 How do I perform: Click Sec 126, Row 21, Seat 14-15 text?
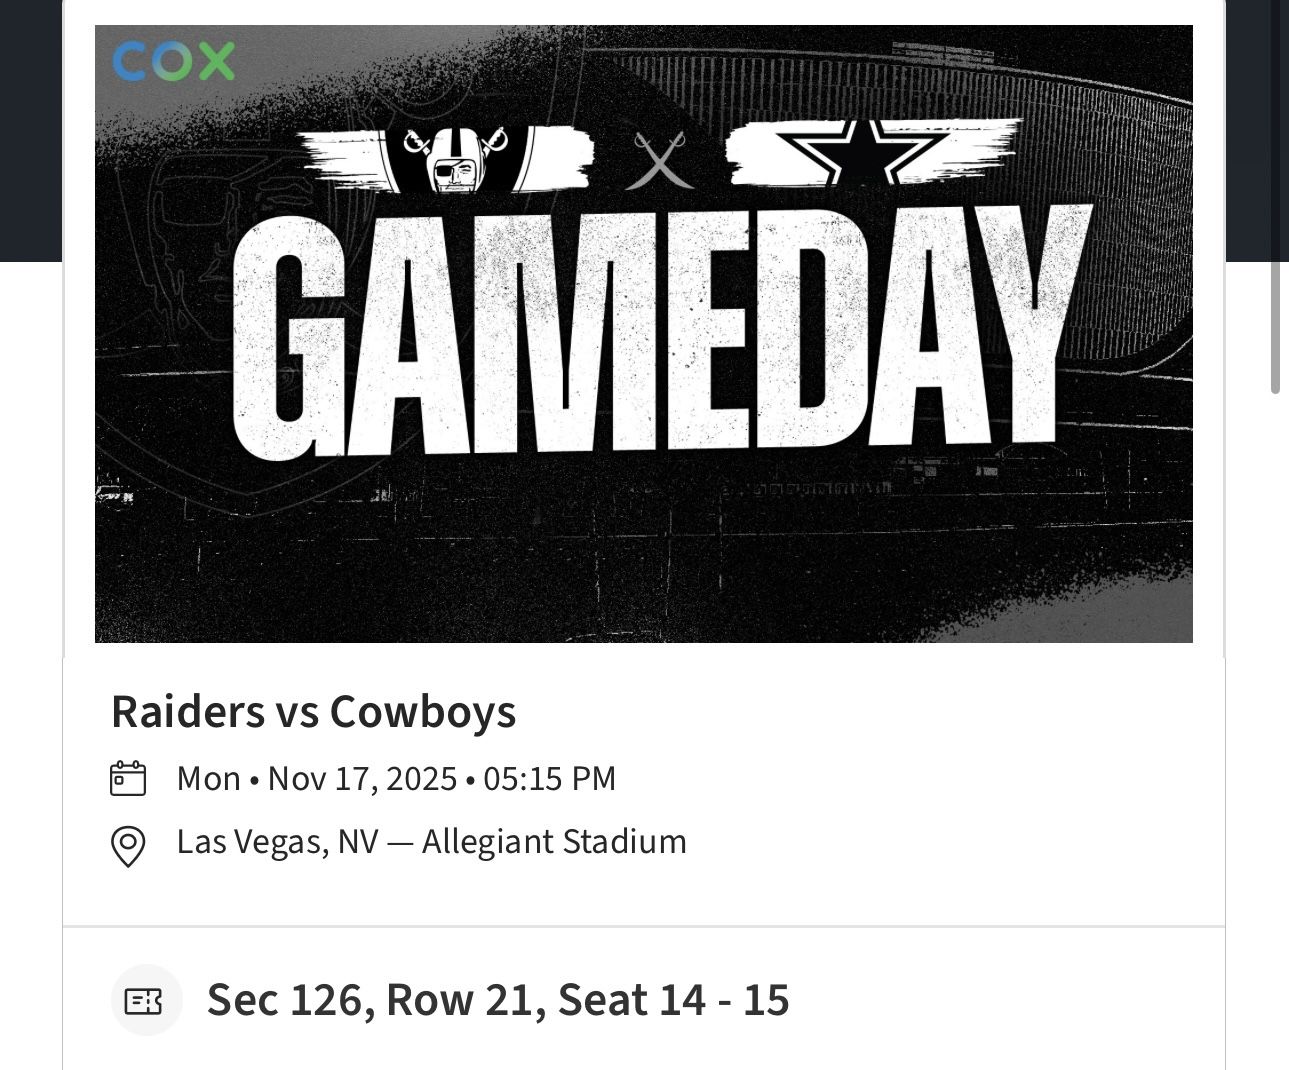point(498,998)
